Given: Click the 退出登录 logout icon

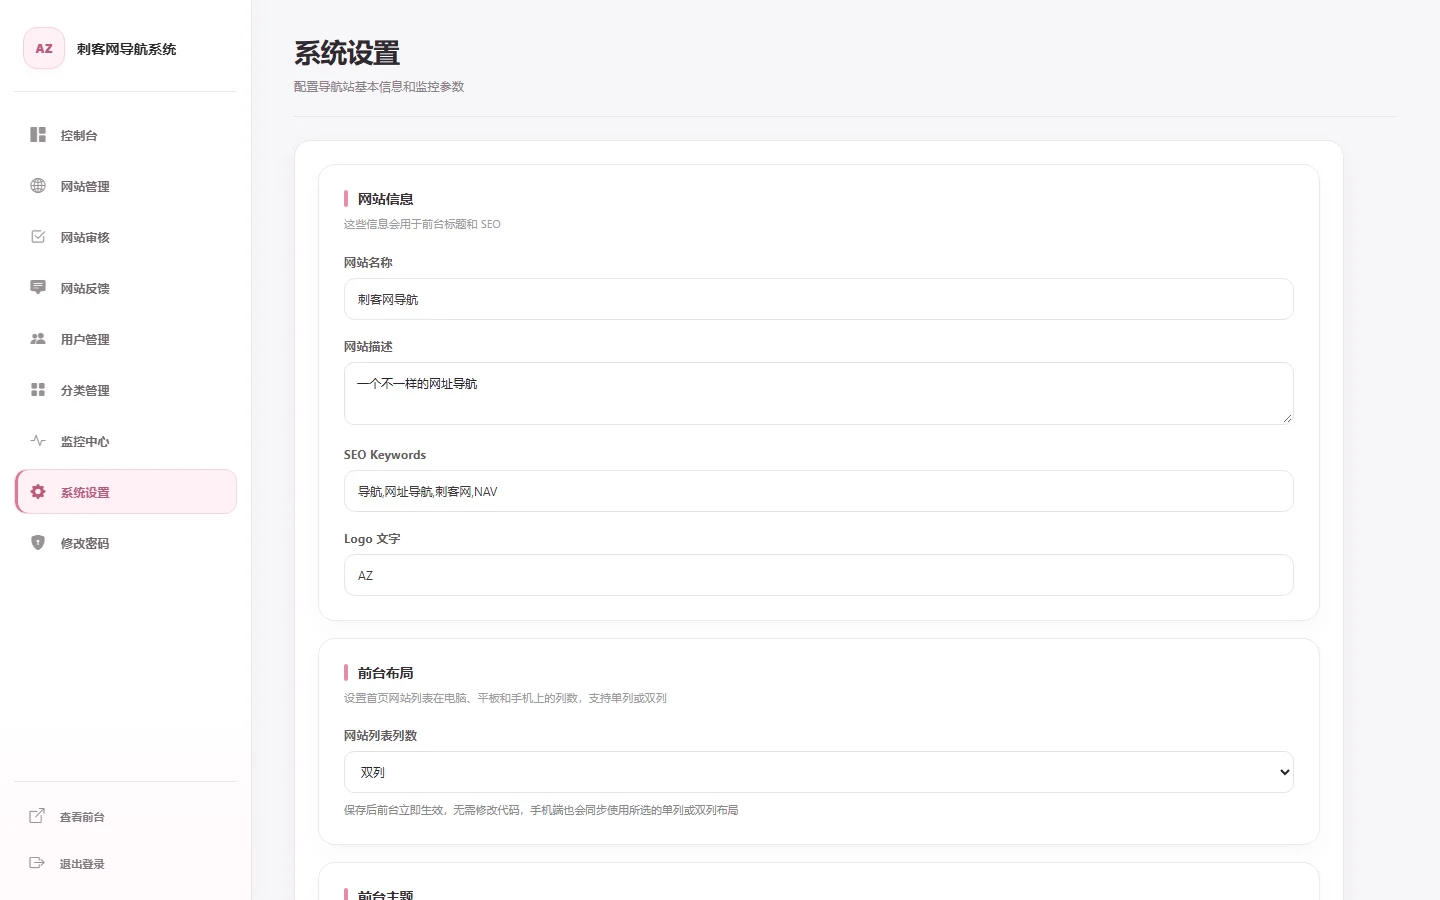Looking at the screenshot, I should [37, 863].
